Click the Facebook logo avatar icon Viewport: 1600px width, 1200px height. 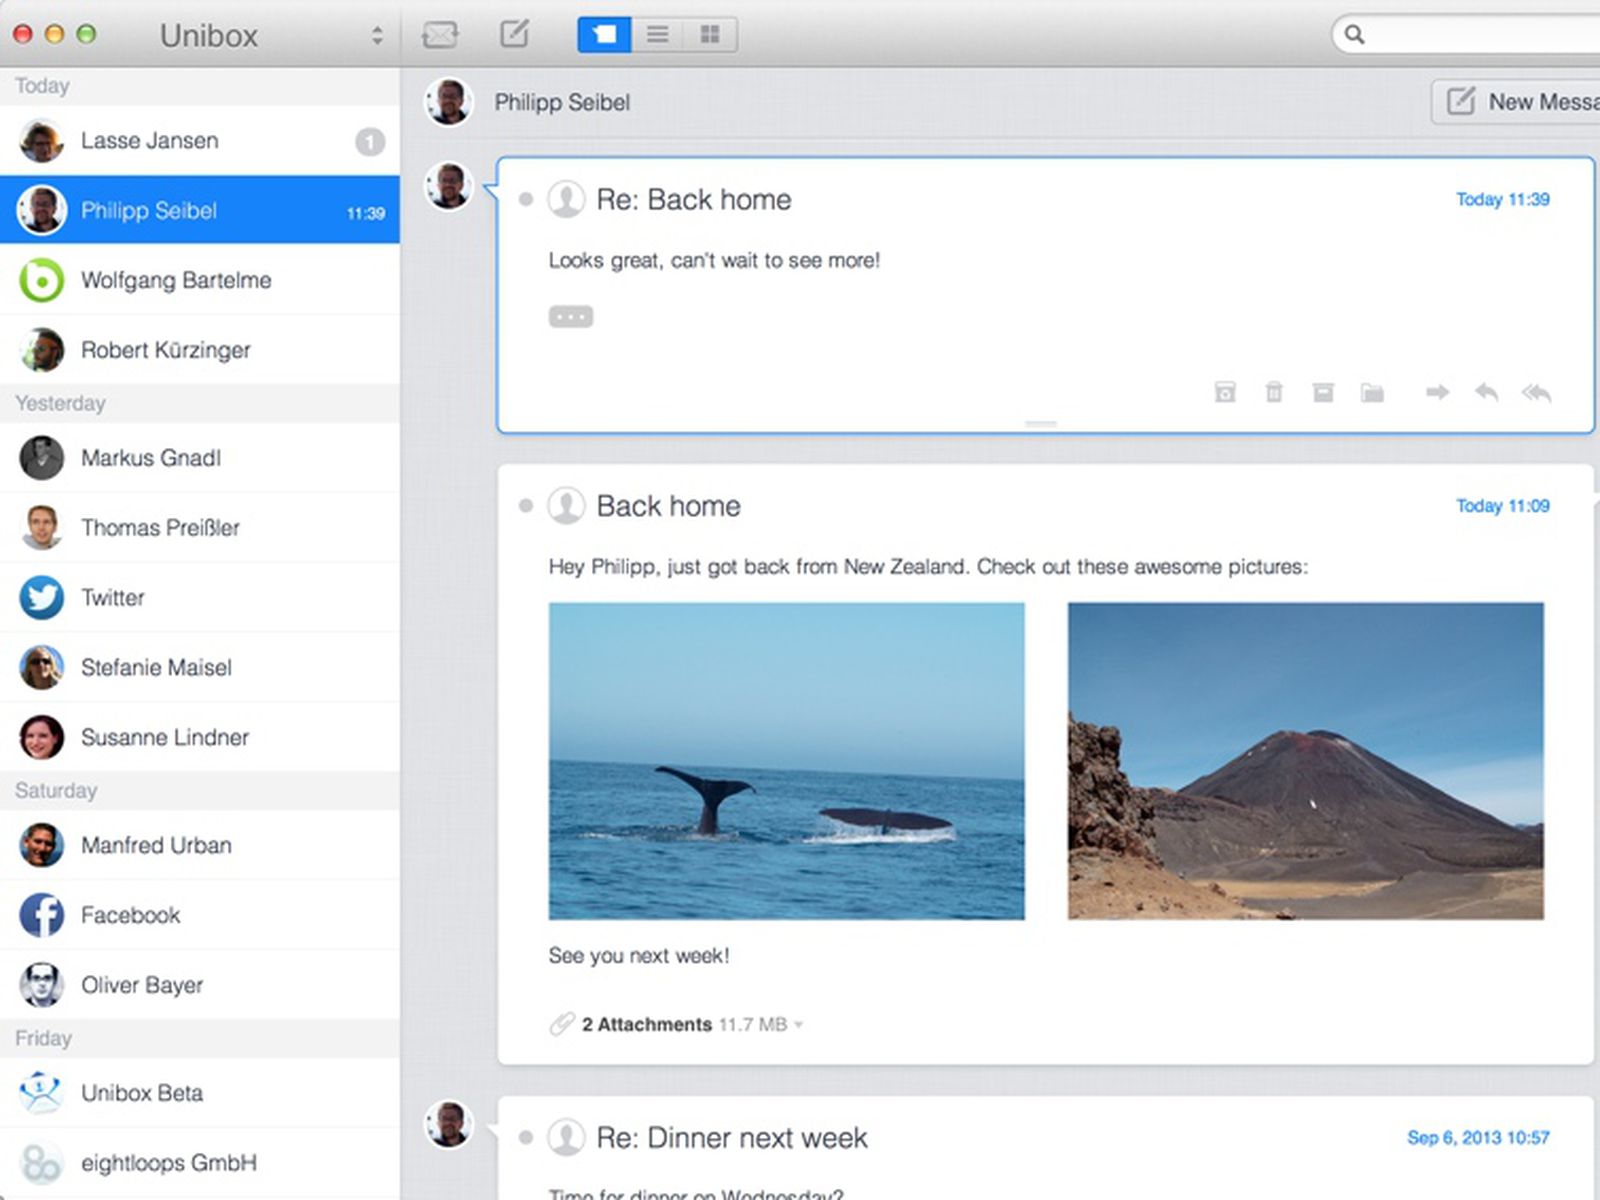click(x=42, y=916)
